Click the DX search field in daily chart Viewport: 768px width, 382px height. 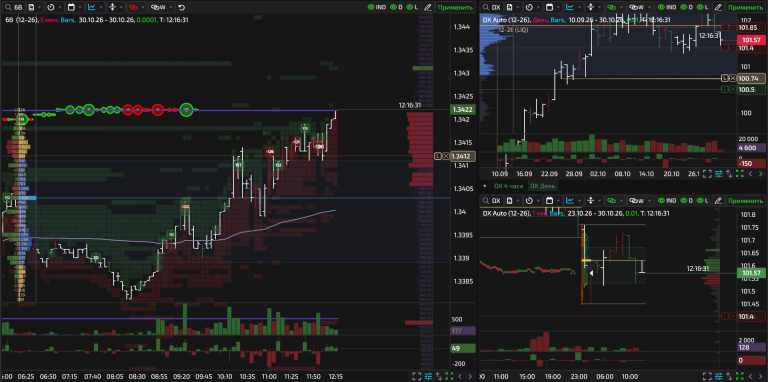pyautogui.click(x=492, y=7)
